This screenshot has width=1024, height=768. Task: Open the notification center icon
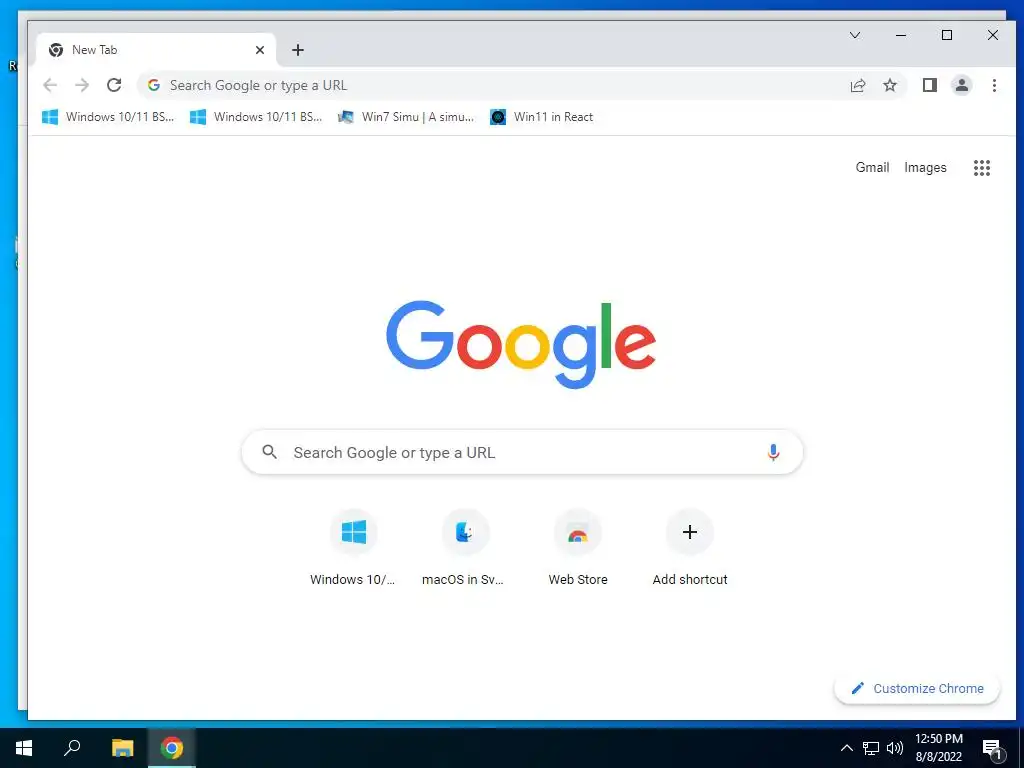(992, 750)
